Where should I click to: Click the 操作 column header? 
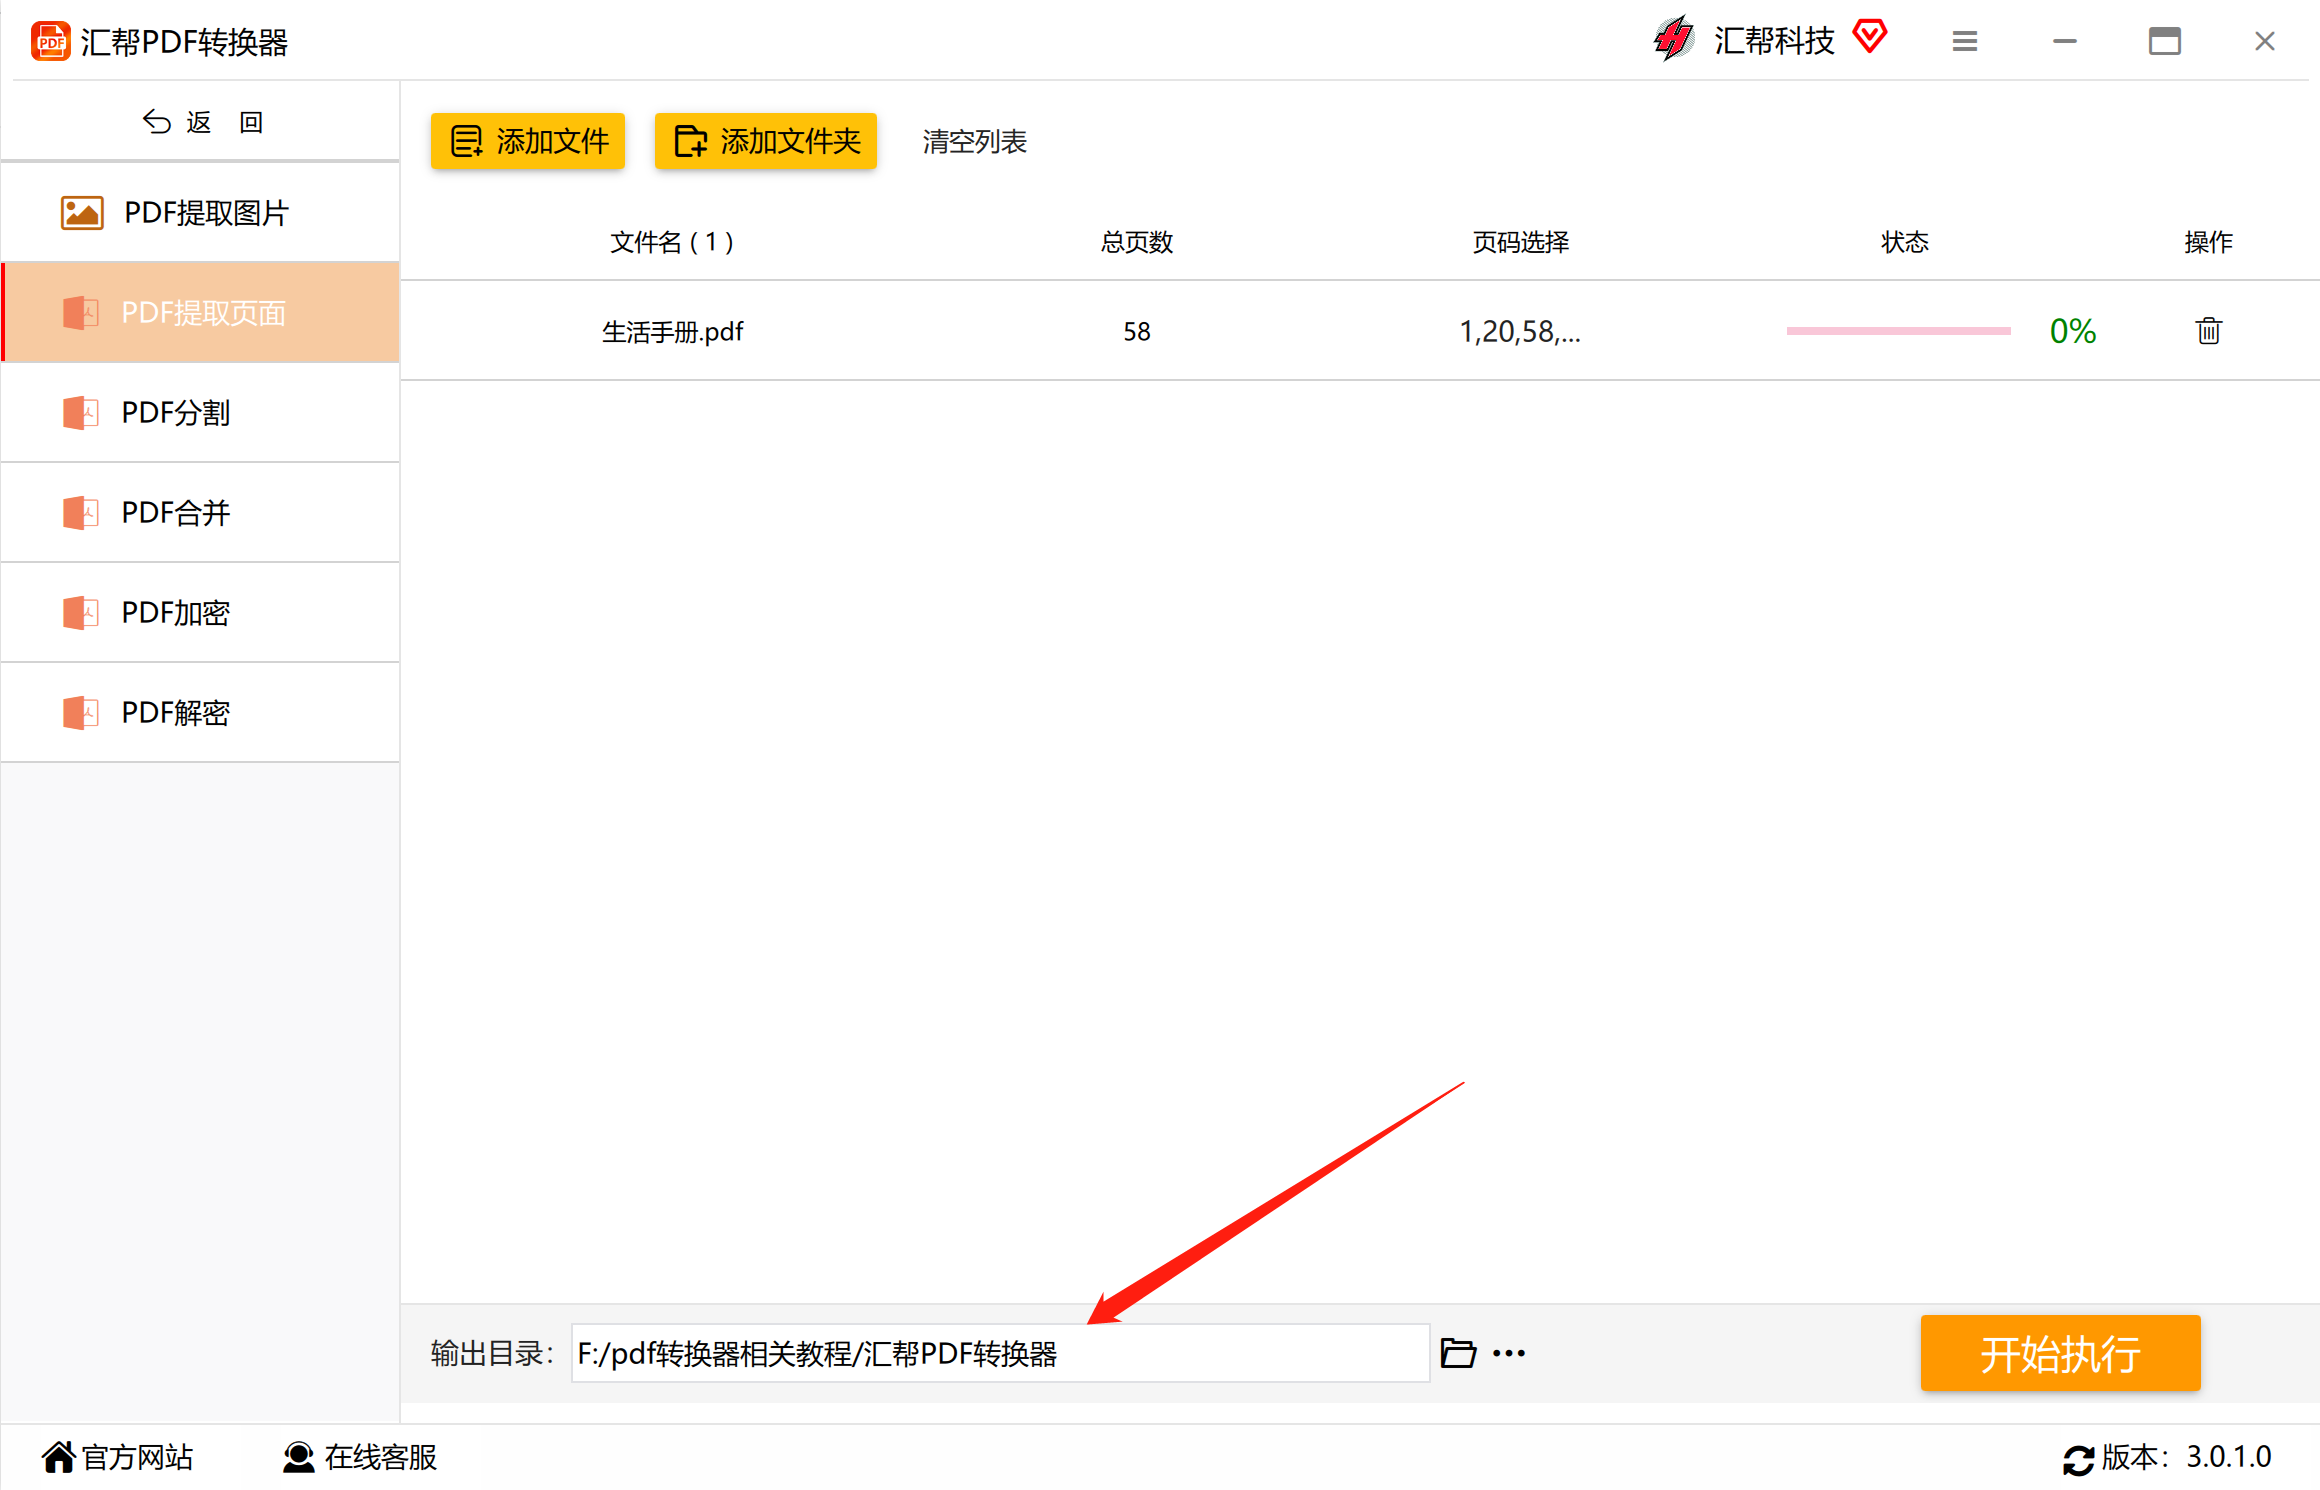(2208, 242)
